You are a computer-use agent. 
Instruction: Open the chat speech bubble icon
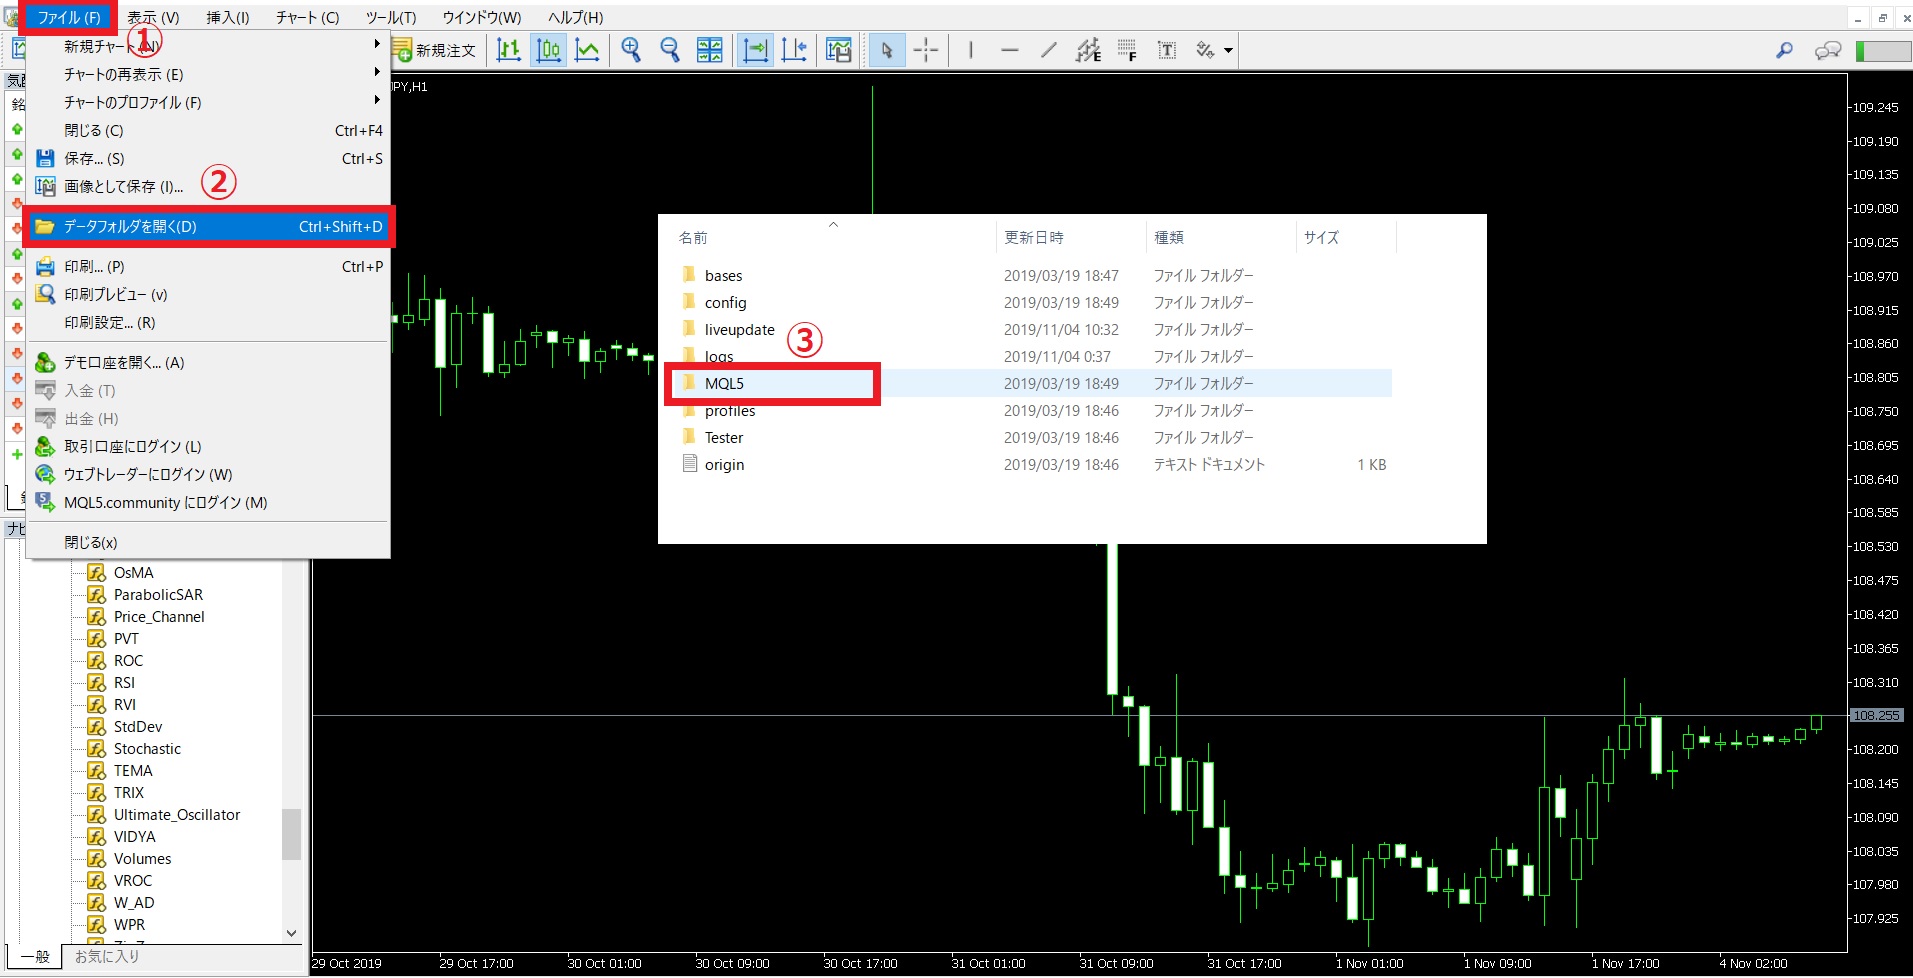[1828, 50]
